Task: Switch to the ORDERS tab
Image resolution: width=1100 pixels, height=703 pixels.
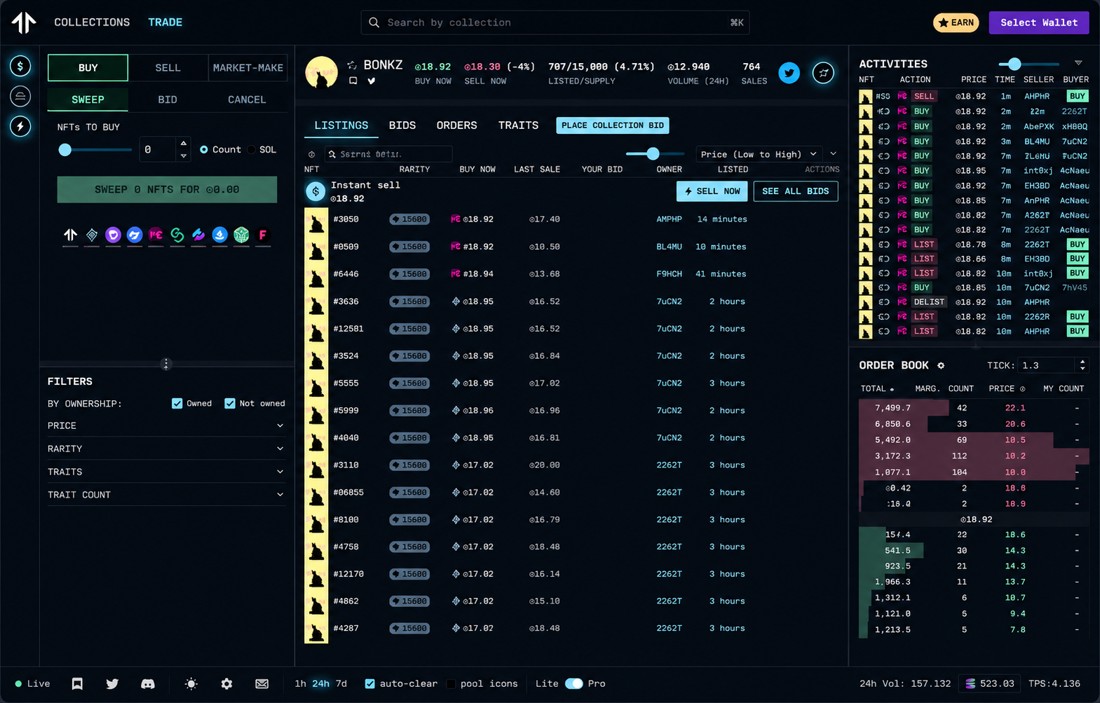Action: [x=457, y=126]
